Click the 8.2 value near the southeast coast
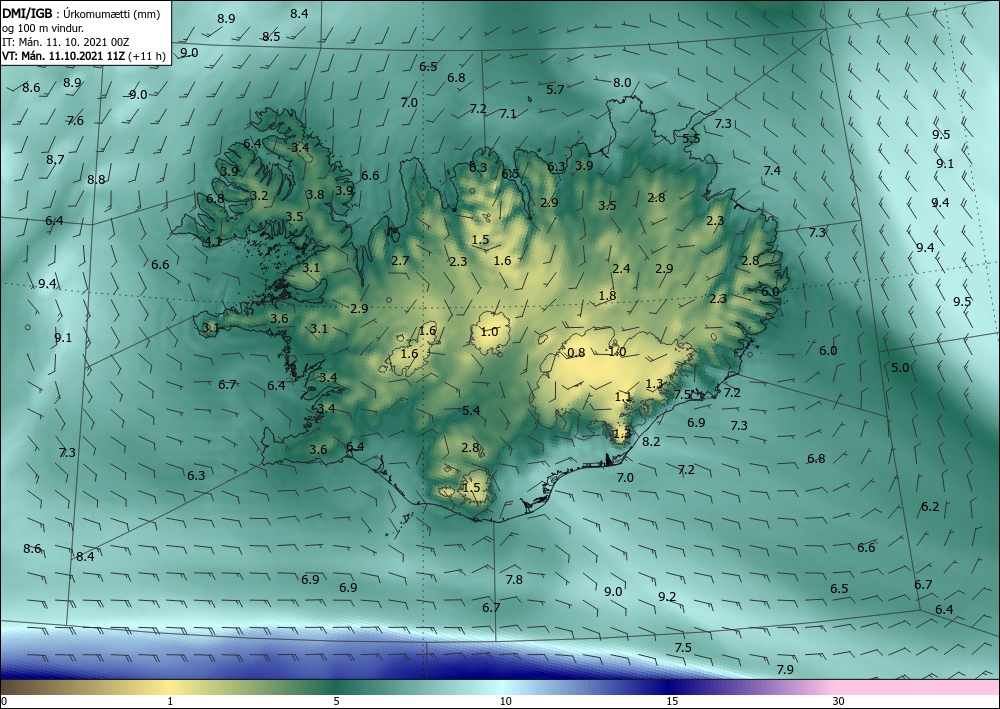This screenshot has height=709, width=1000. [x=651, y=441]
